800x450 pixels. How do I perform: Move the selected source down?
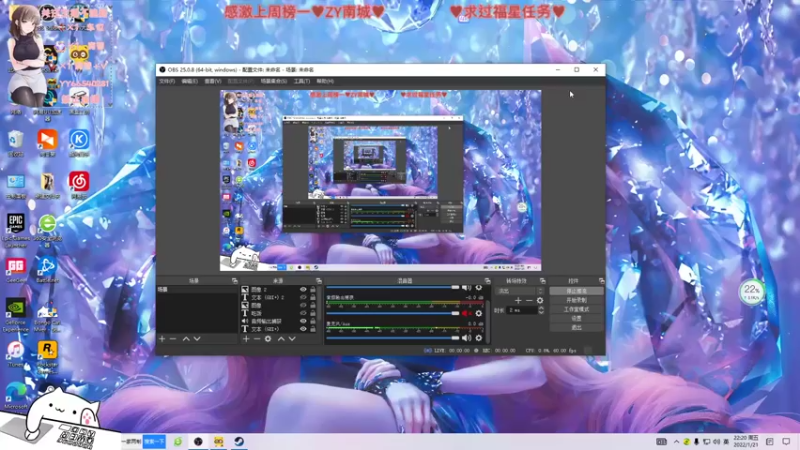click(x=292, y=339)
